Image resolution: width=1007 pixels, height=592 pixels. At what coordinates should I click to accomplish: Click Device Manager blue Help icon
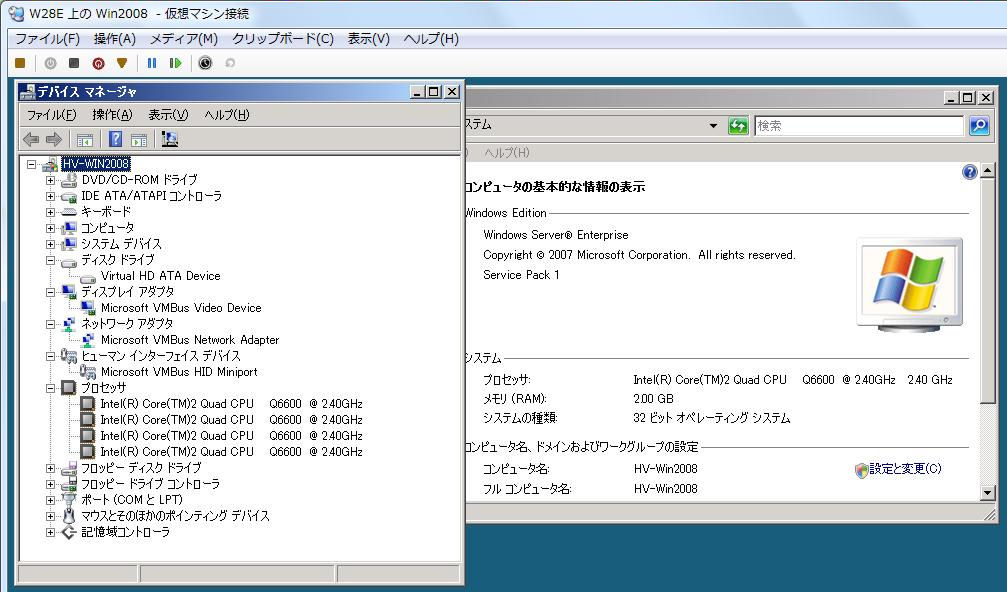116,139
